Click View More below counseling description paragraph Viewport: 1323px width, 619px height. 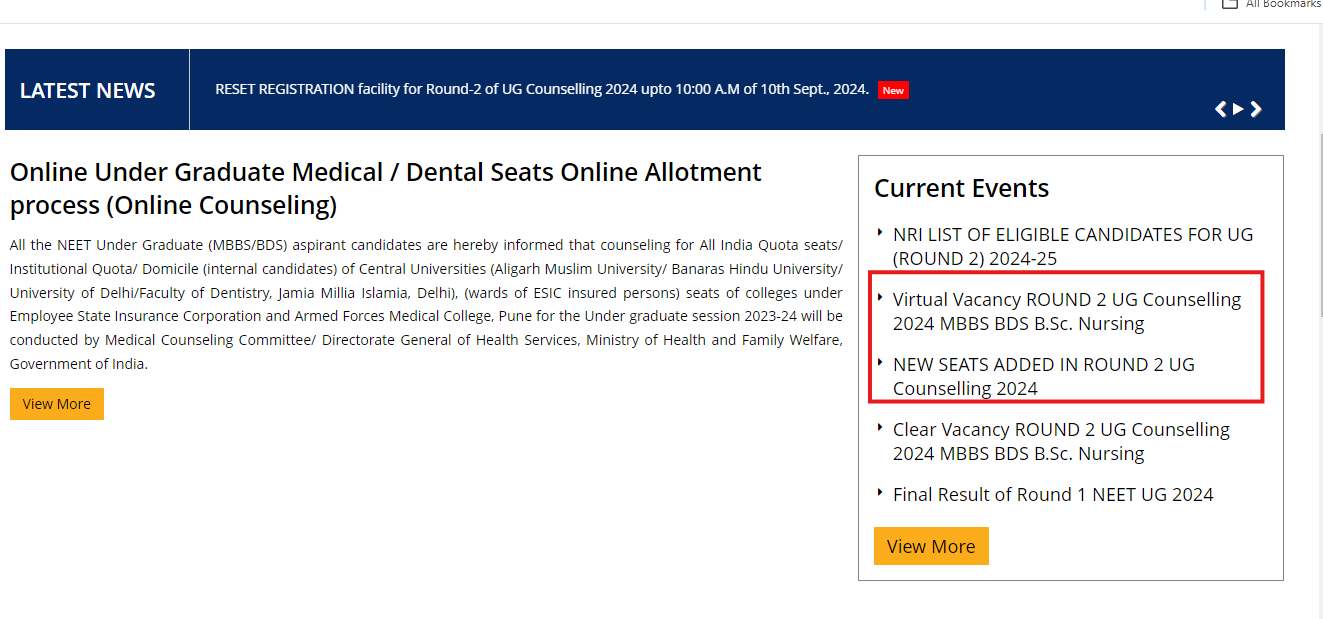pyautogui.click(x=57, y=404)
